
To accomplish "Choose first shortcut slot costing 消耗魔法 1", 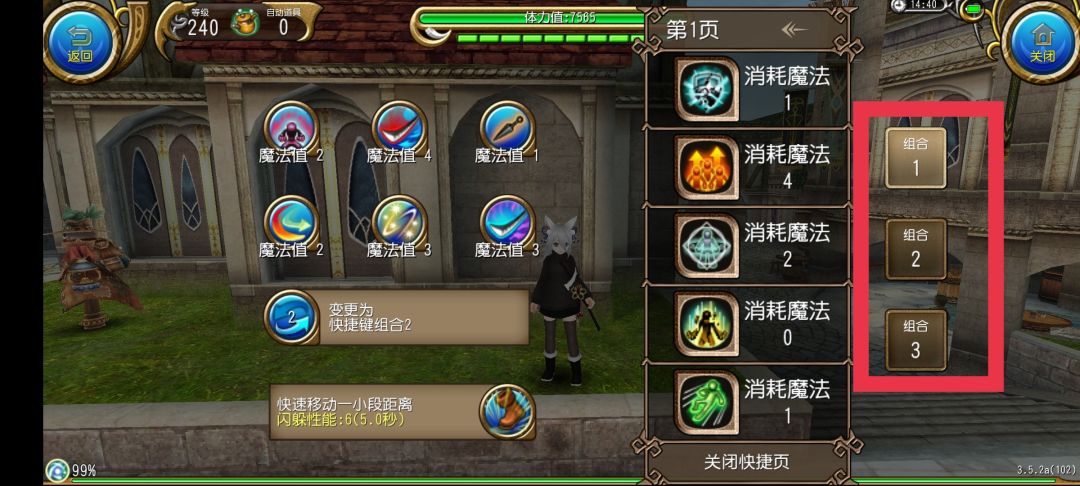I will pyautogui.click(x=747, y=89).
